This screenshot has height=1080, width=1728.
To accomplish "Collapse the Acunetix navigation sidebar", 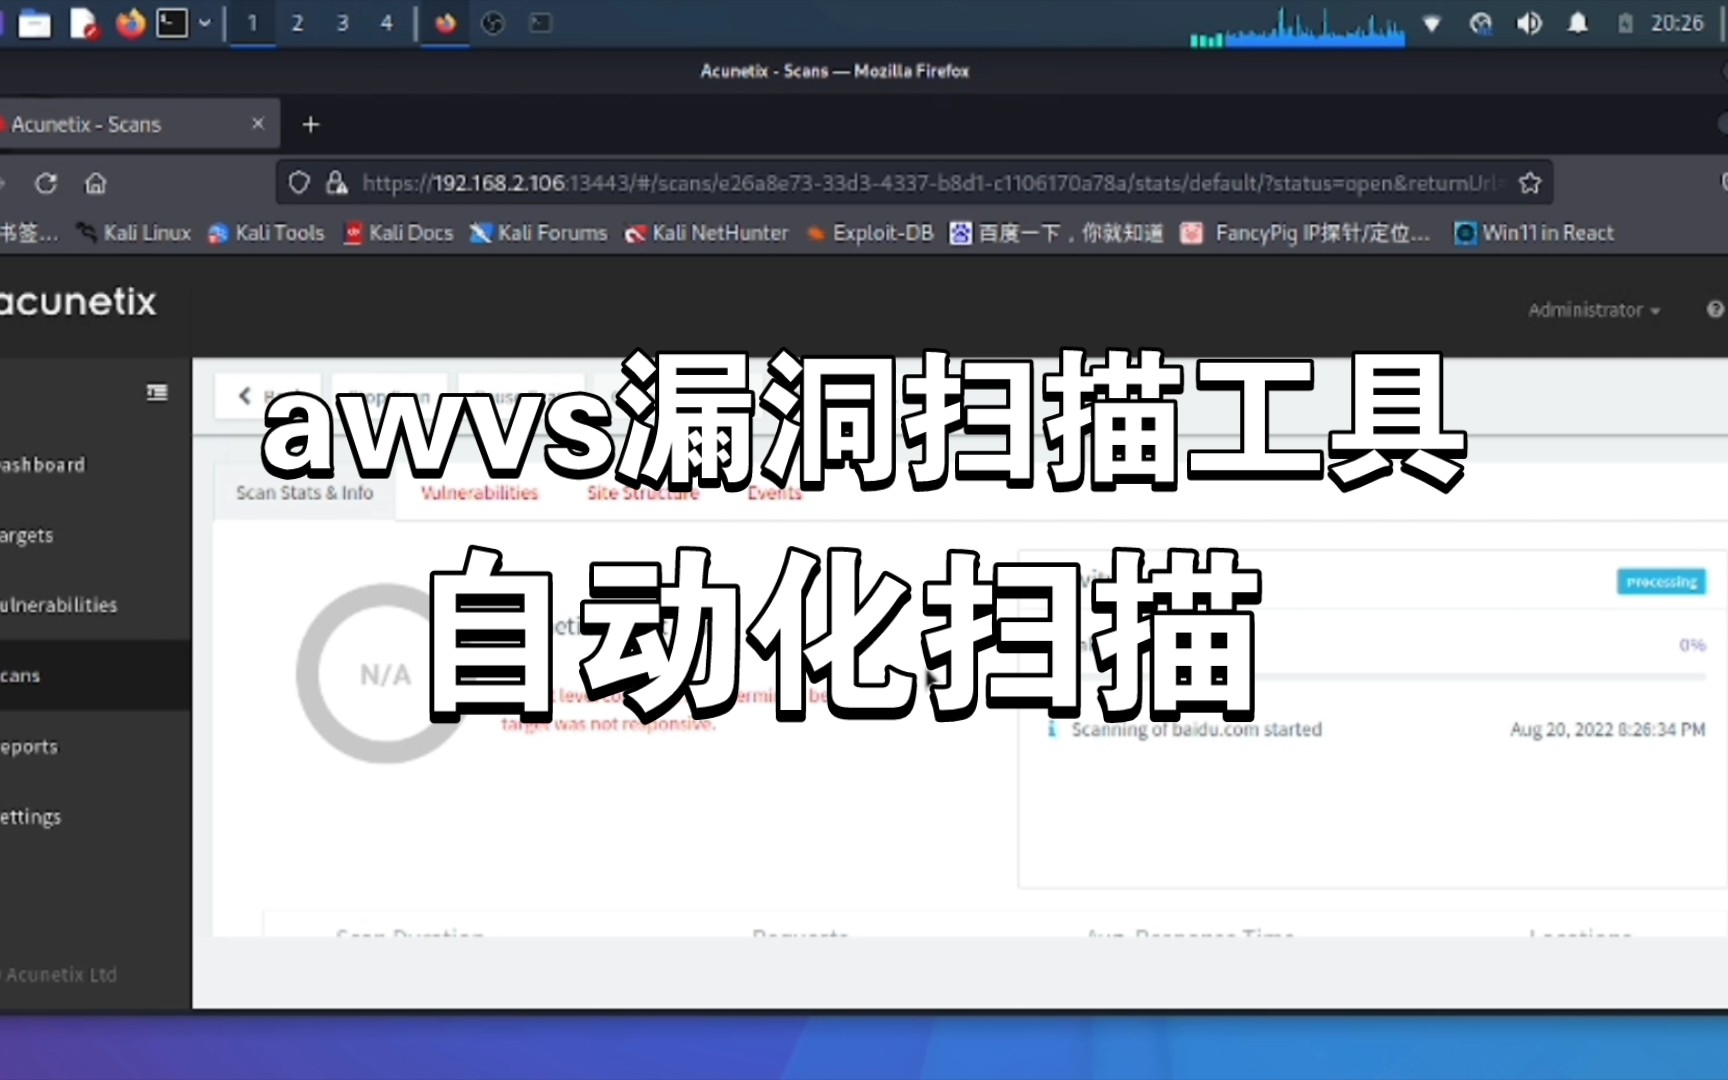I will point(157,393).
